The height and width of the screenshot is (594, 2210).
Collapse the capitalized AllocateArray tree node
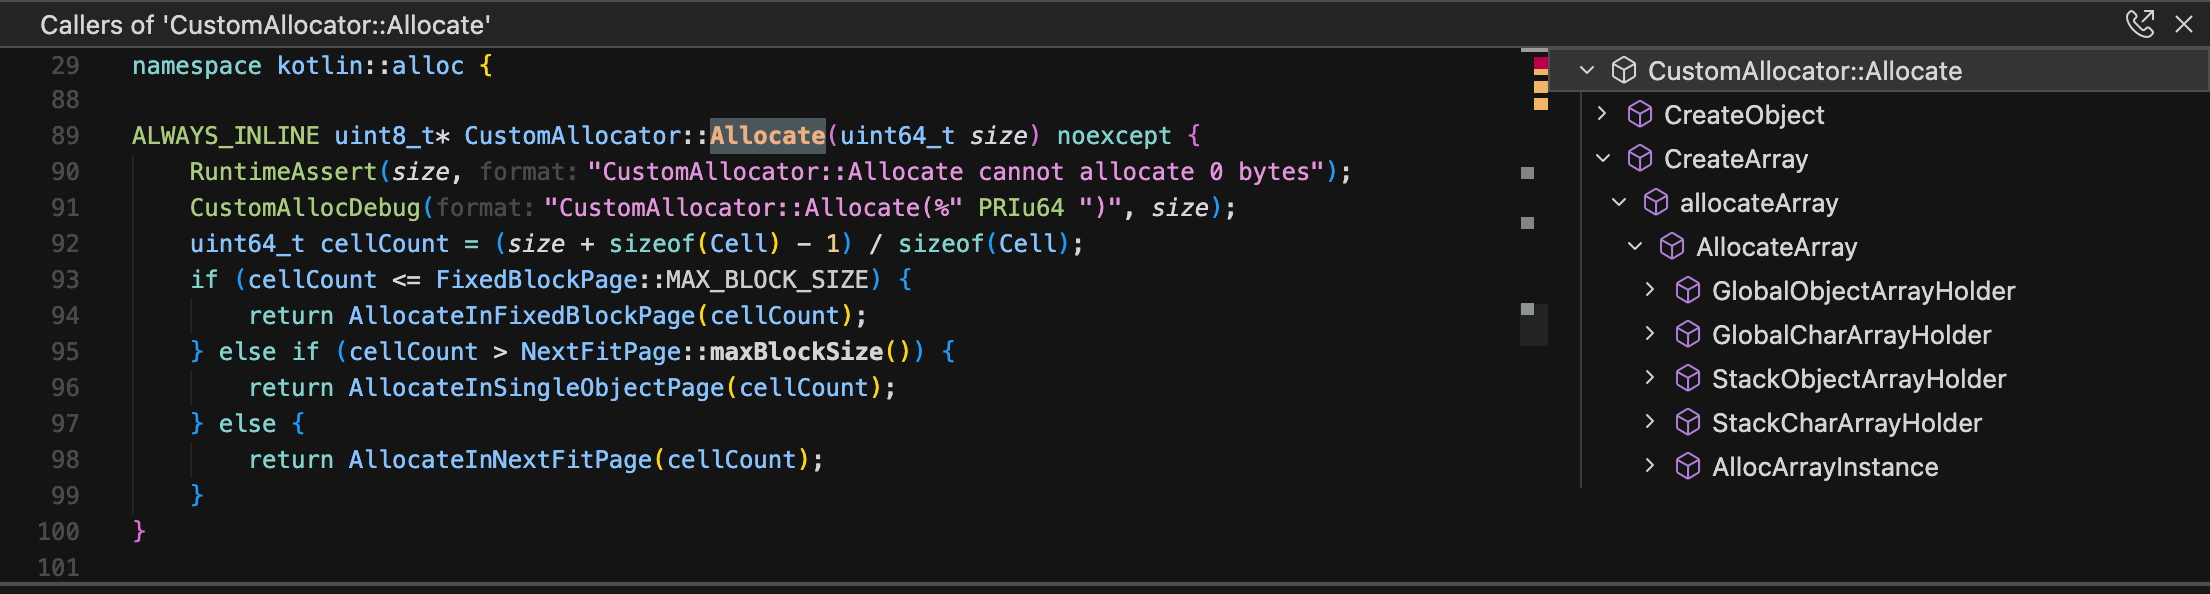pyautogui.click(x=1635, y=246)
